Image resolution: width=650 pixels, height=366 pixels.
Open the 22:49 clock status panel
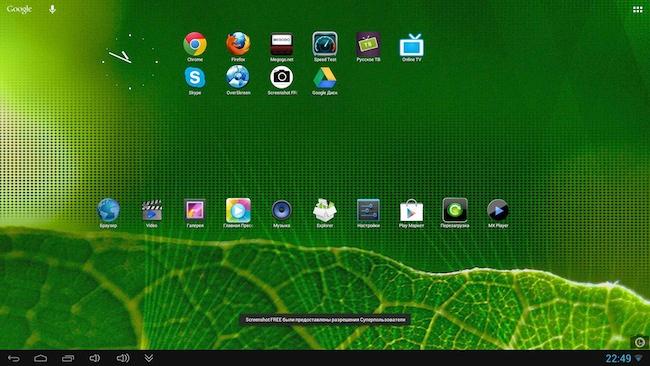coord(618,358)
